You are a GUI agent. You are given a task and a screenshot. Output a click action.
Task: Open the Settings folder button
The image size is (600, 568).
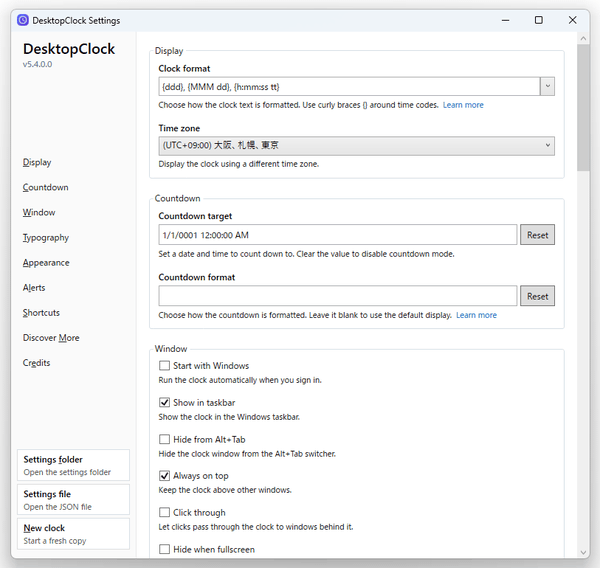73,465
